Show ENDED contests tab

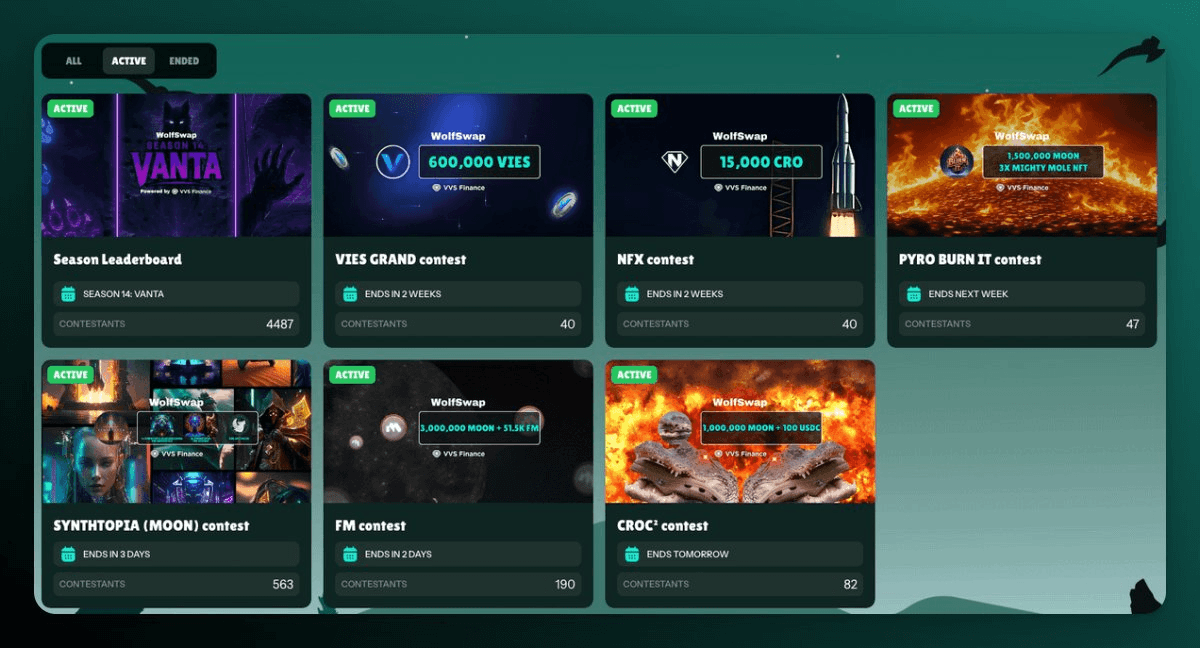tap(184, 61)
